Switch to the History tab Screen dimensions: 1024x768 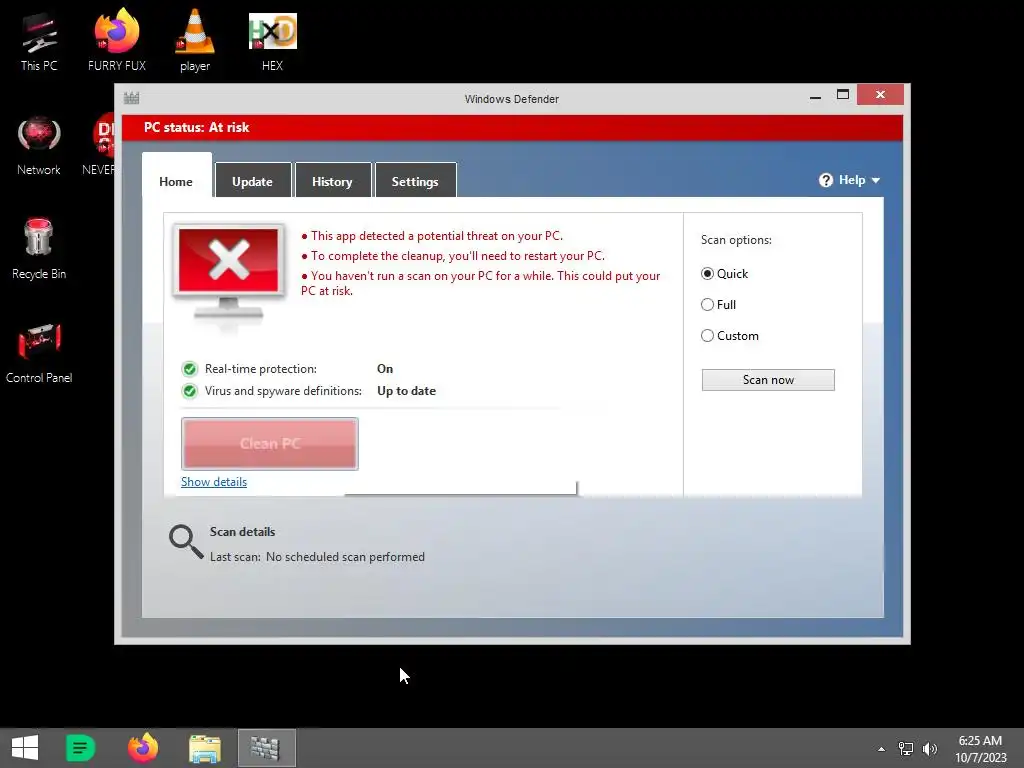[x=332, y=180]
